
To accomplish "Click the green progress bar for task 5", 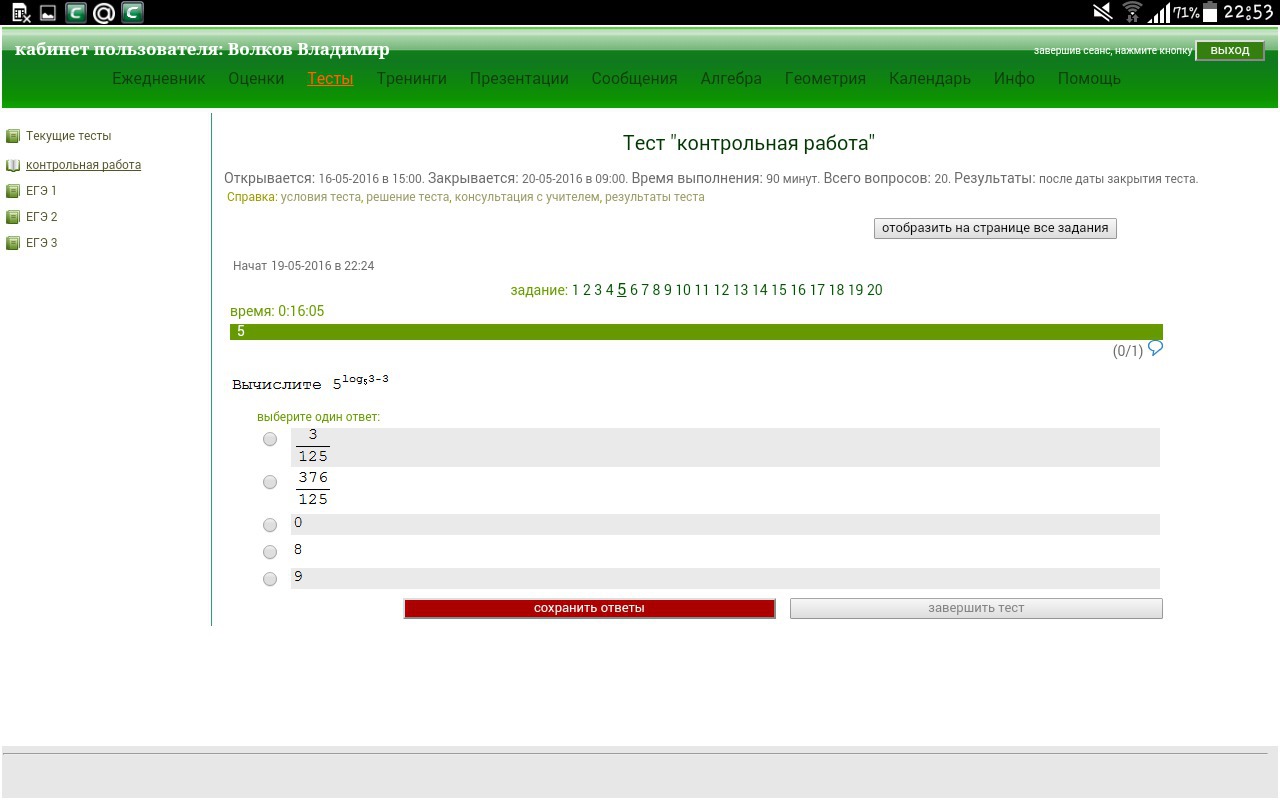I will (696, 332).
